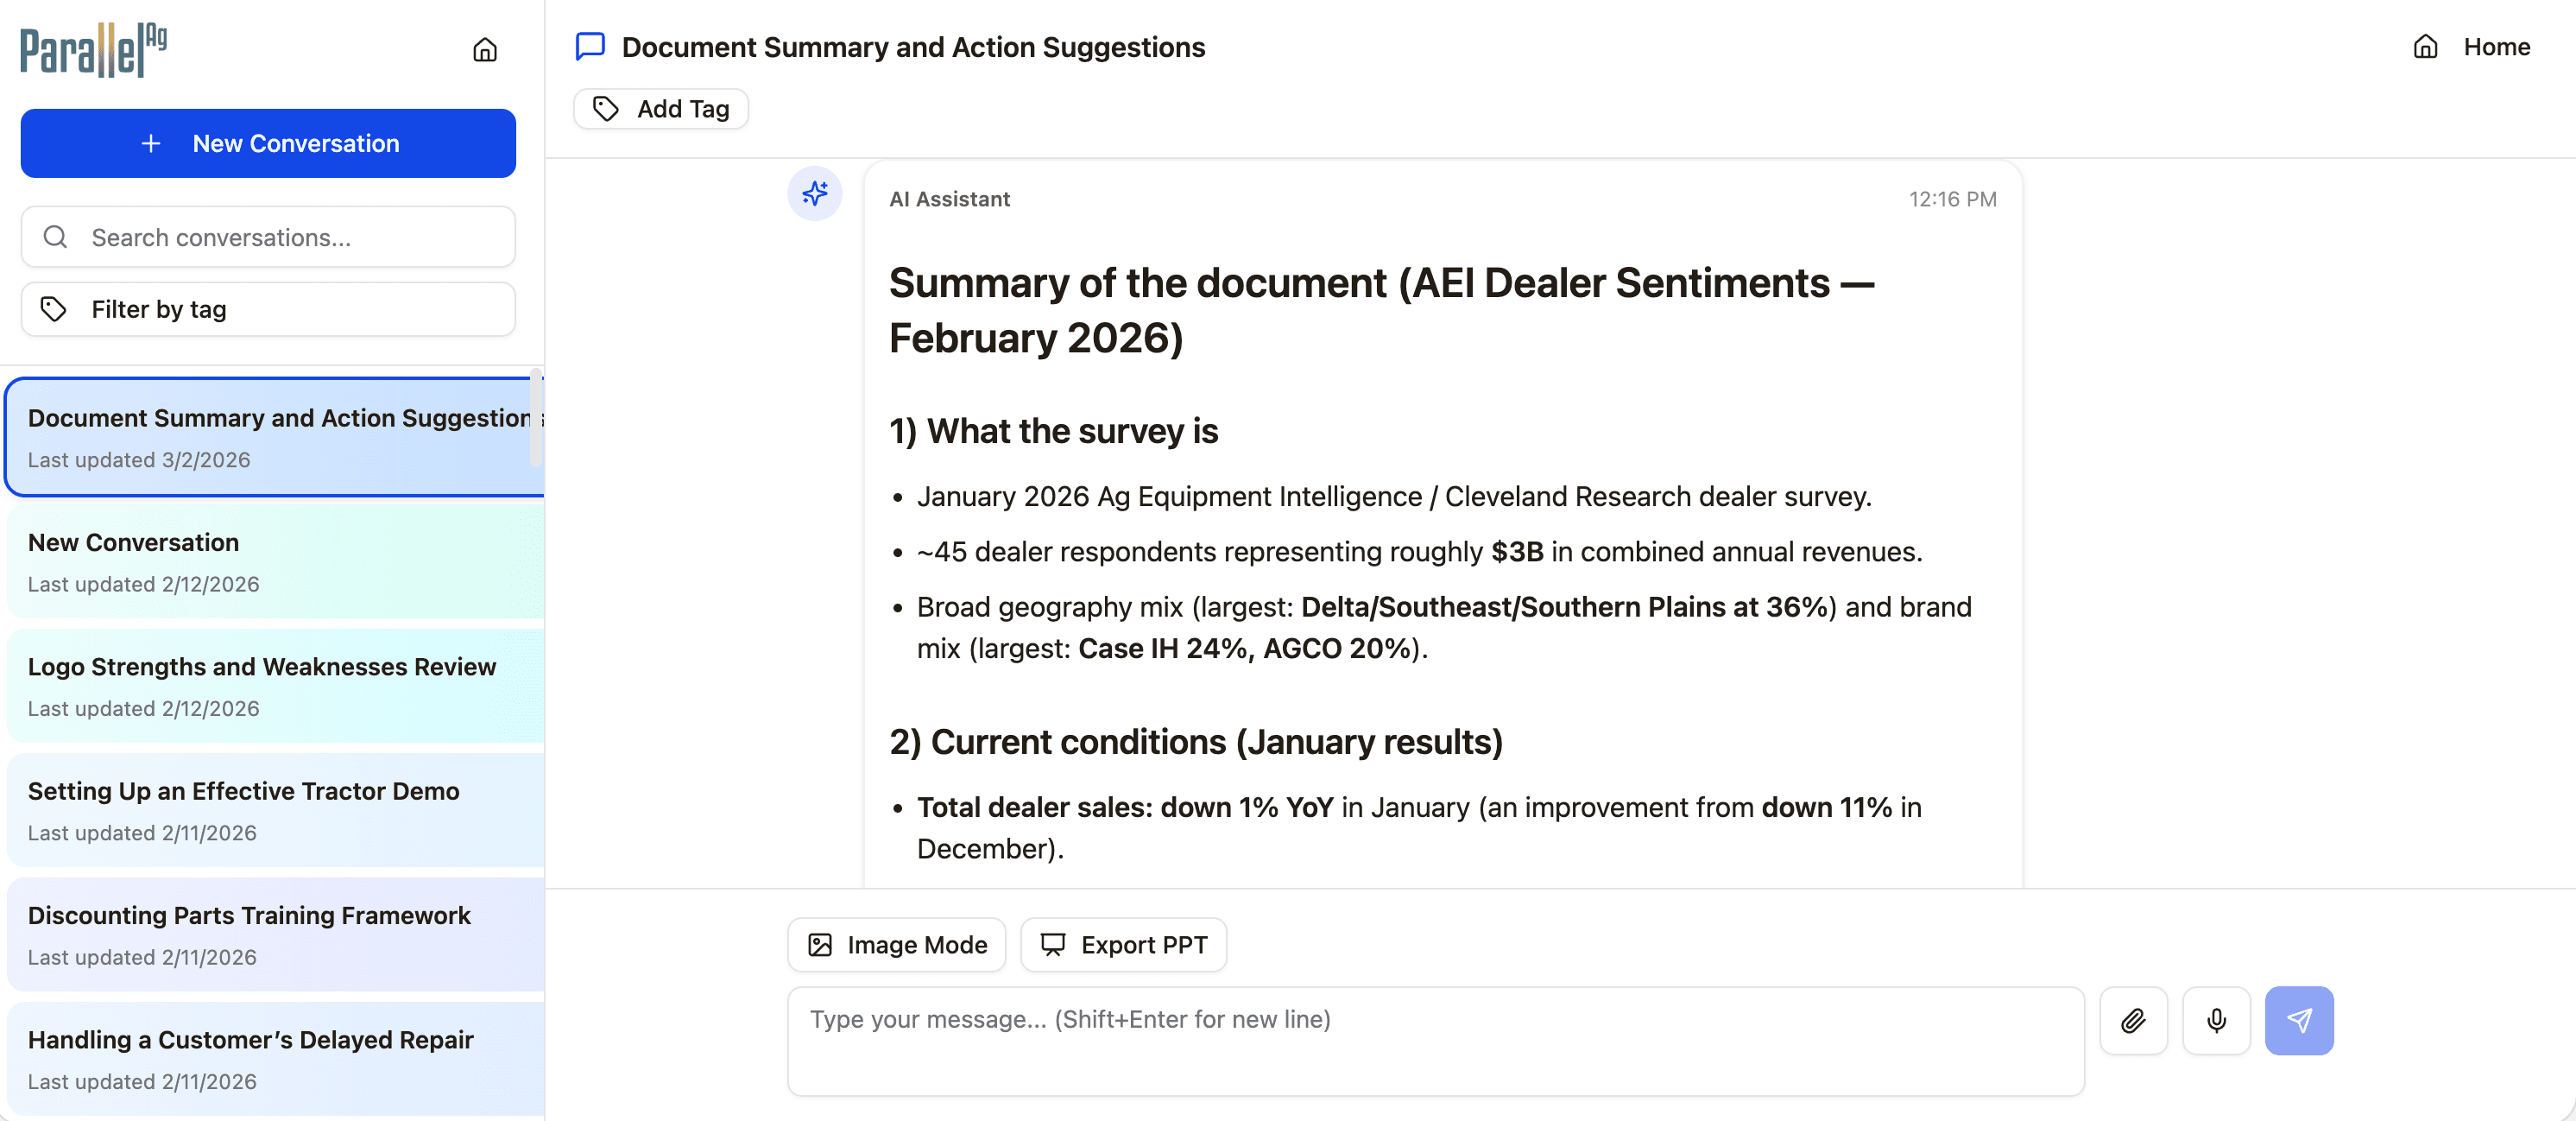Open the Add Tag selector

(x=661, y=109)
